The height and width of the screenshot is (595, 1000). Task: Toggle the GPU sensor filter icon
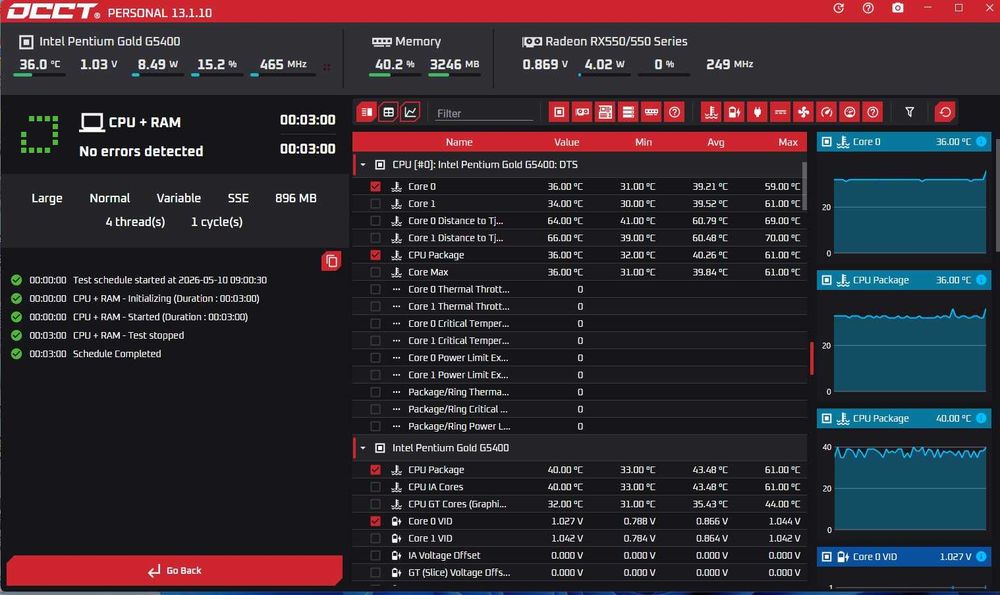point(582,112)
